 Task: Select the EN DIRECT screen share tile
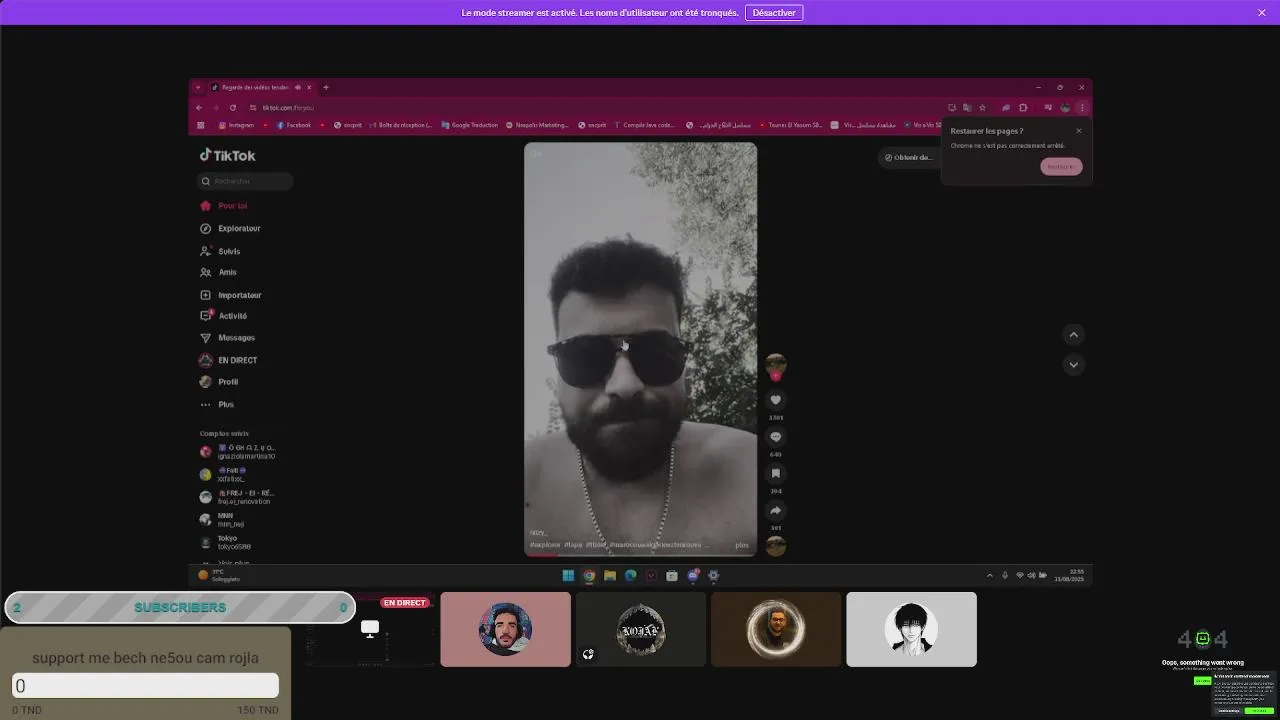tap(370, 629)
